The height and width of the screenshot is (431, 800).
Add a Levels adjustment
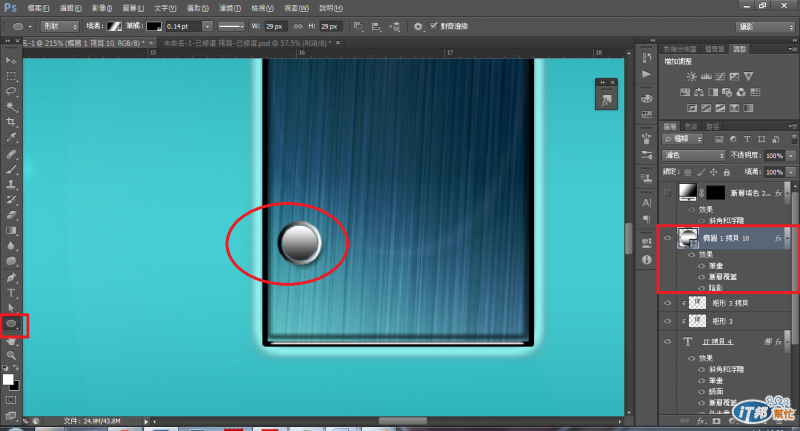coord(706,77)
